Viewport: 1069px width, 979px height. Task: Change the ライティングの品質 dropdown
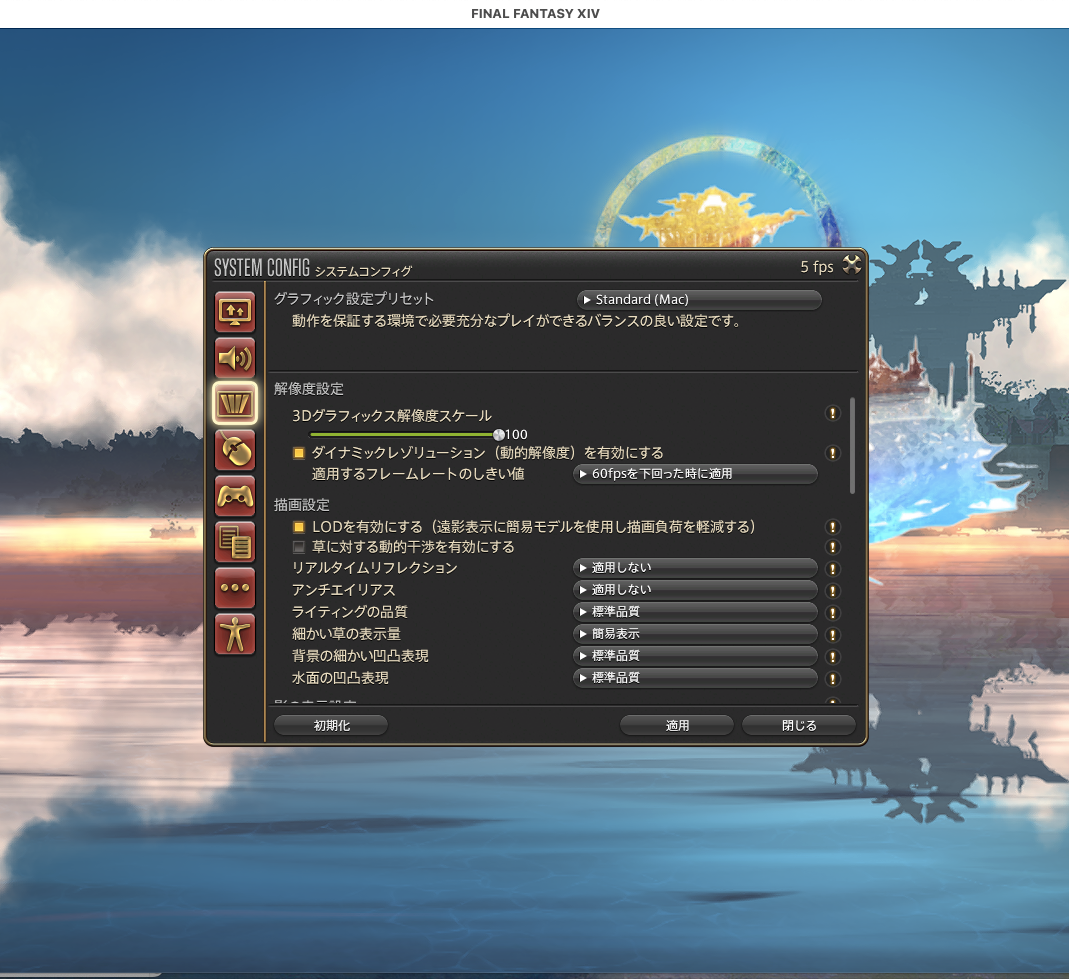695,612
